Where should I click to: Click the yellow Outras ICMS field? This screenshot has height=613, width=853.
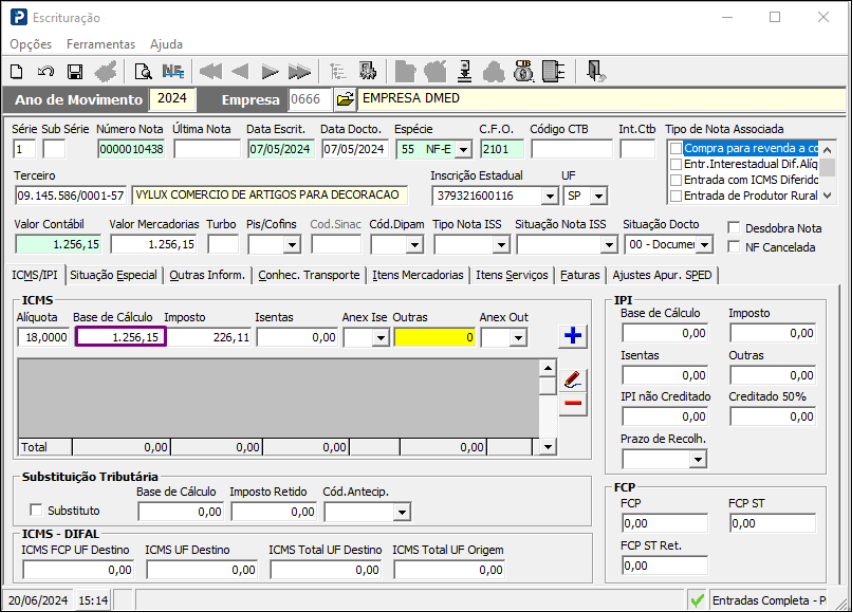tap(434, 338)
